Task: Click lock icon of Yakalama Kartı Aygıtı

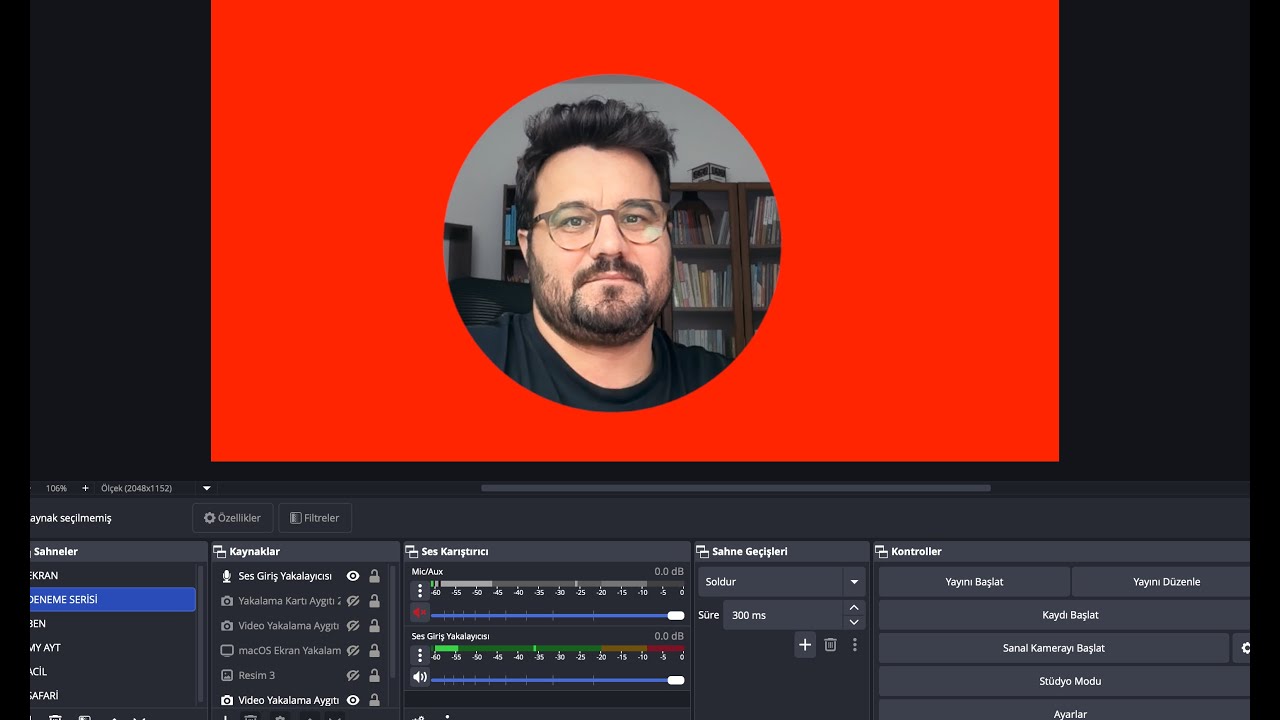Action: click(374, 601)
